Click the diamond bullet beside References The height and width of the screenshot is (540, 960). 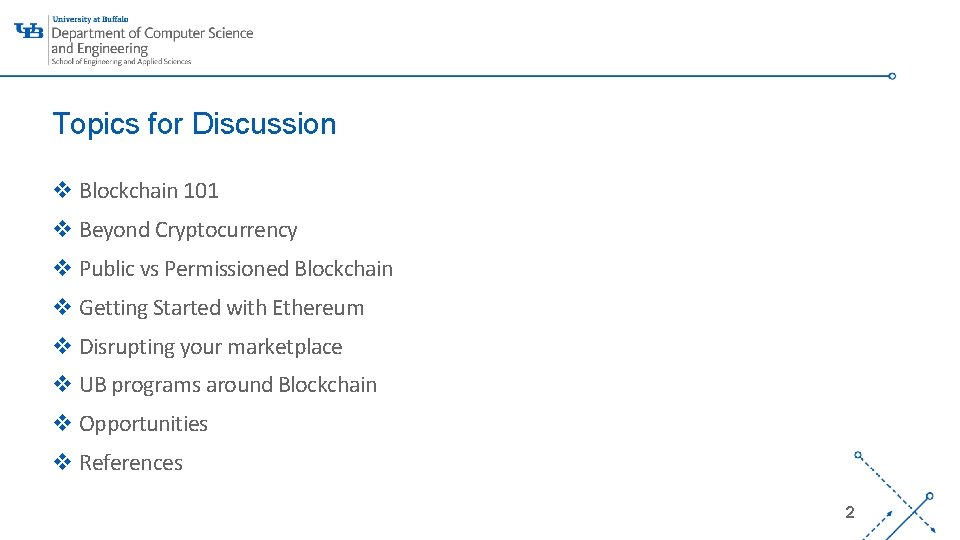pyautogui.click(x=62, y=462)
